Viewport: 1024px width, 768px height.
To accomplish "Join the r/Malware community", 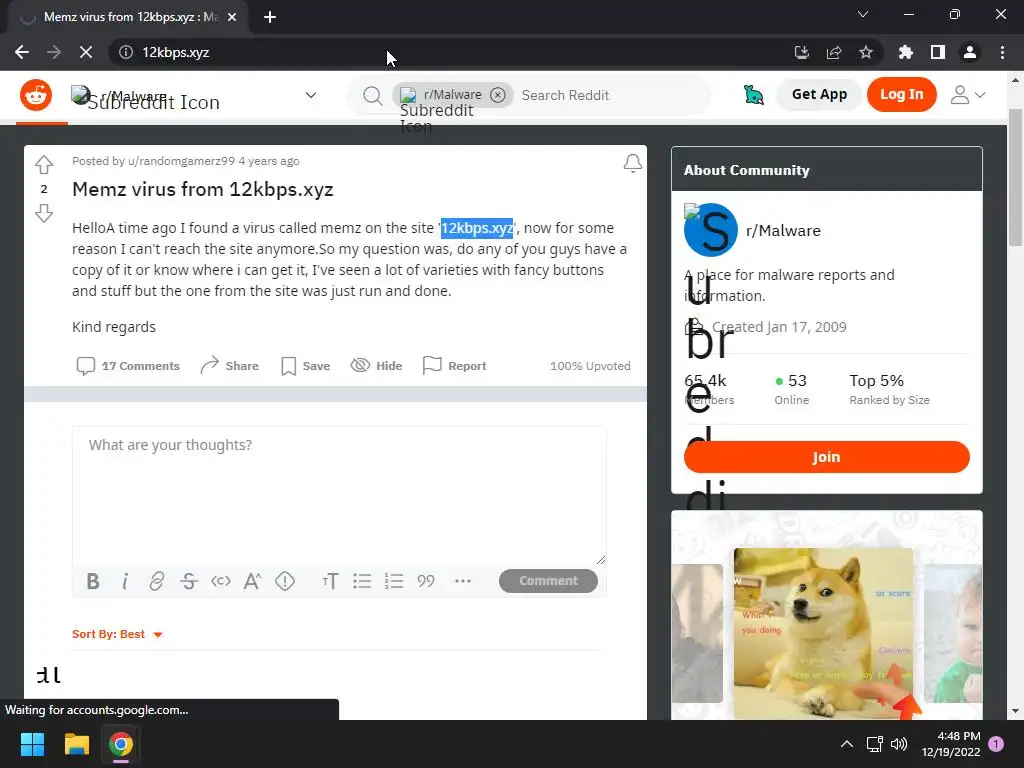I will coord(826,456).
